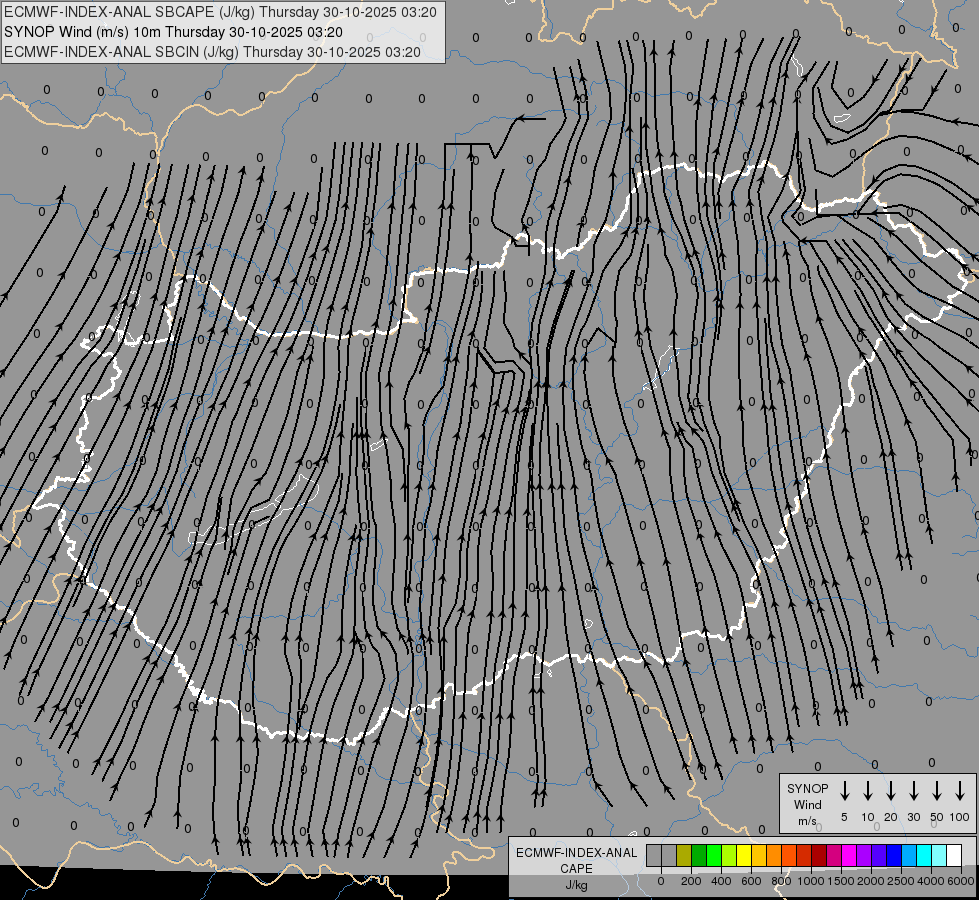Click the '6000' tick on CAPE scale
This screenshot has height=900, width=979.
click(x=961, y=881)
